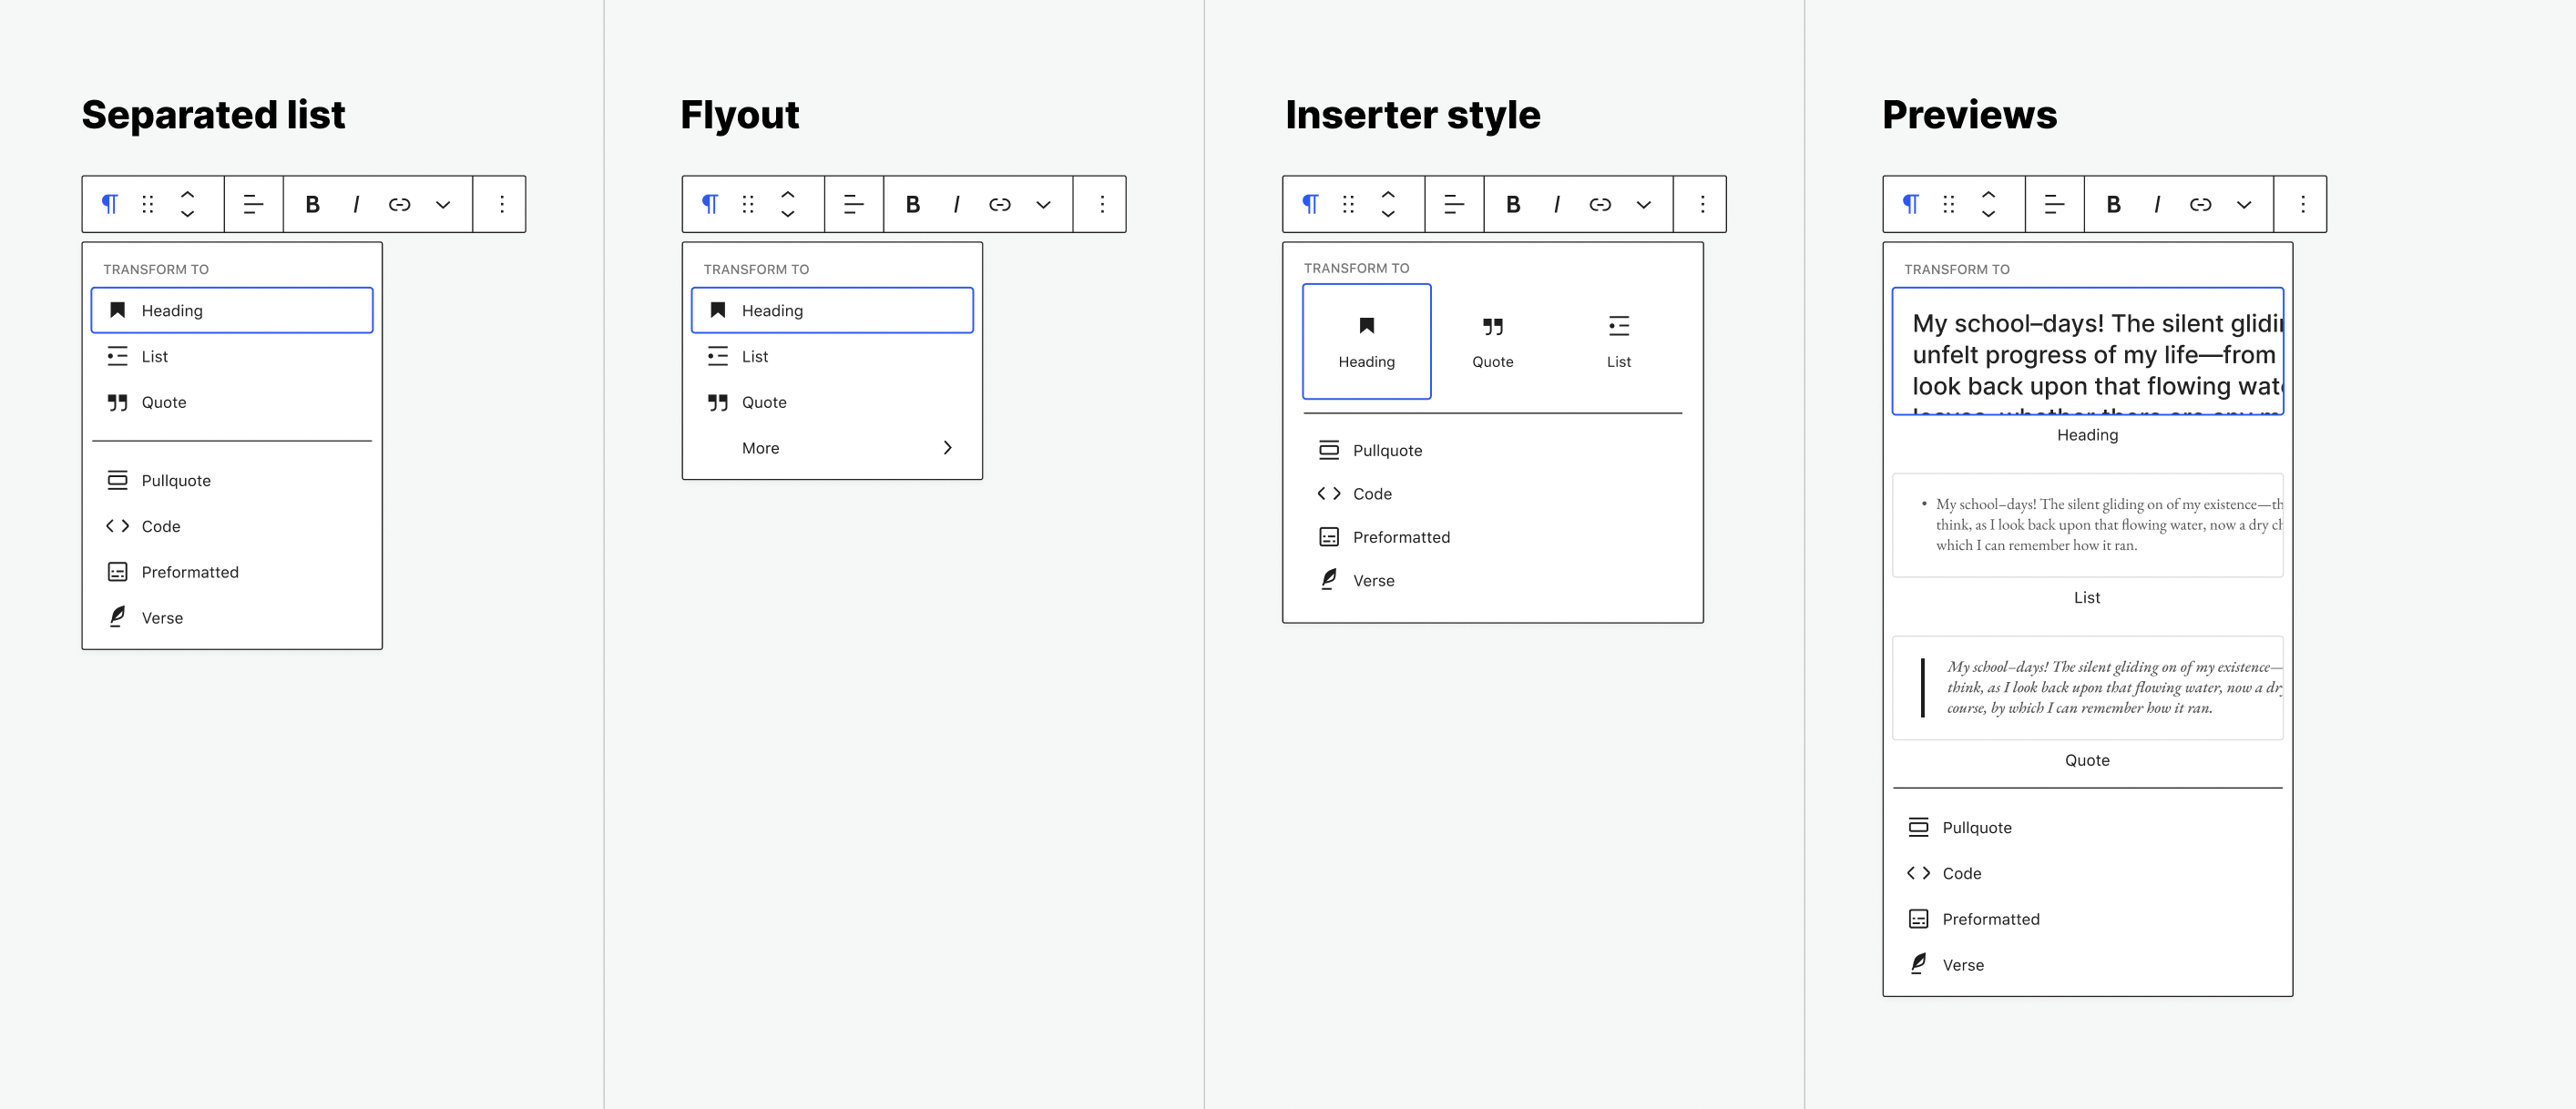This screenshot has height=1109, width=2576.
Task: Select the Quote preview thumbnail
Action: click(x=2087, y=688)
